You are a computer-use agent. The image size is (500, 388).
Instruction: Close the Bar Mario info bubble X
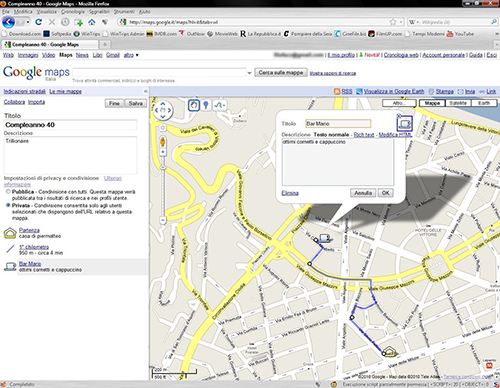click(x=399, y=115)
